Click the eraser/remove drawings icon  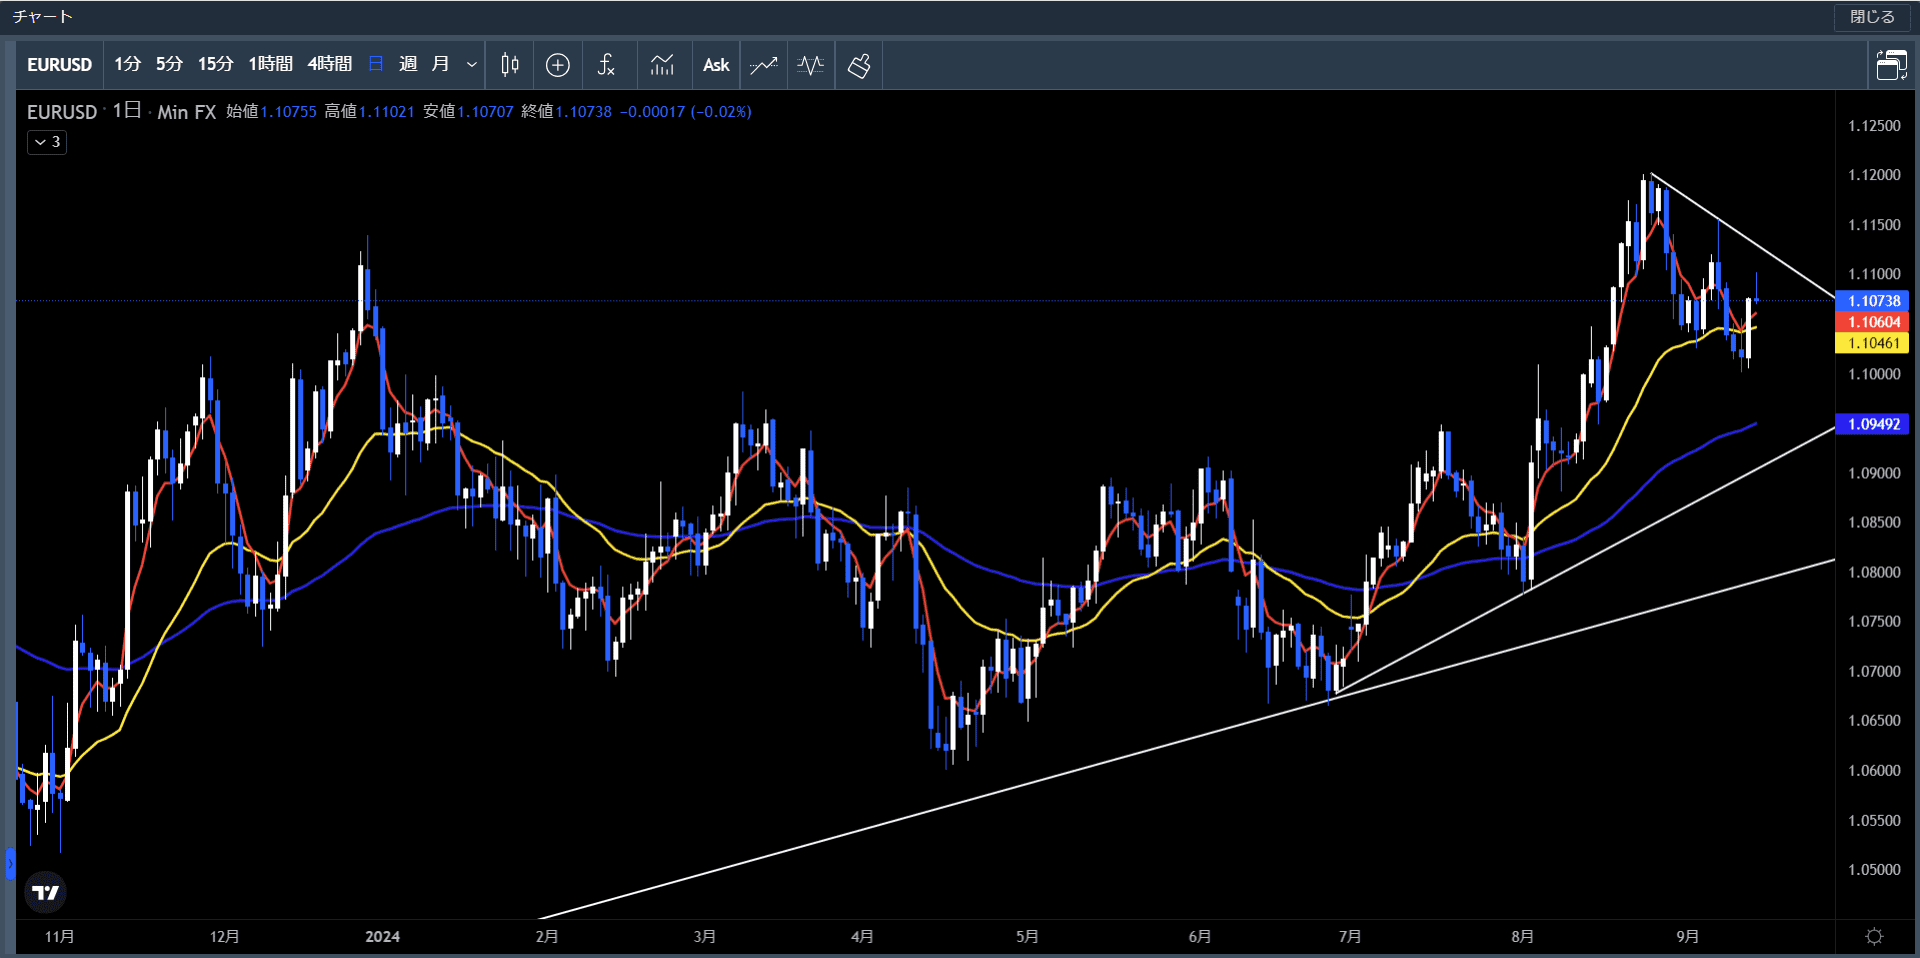click(859, 65)
